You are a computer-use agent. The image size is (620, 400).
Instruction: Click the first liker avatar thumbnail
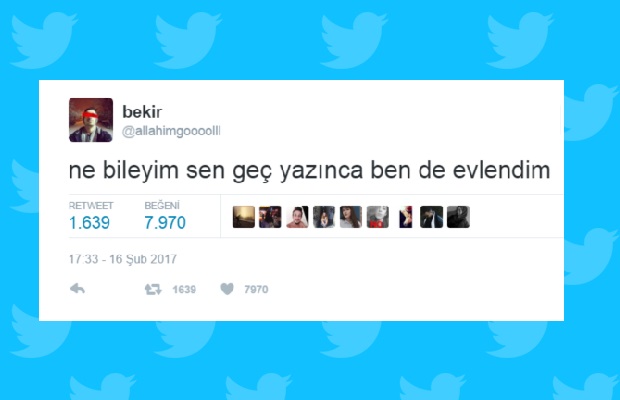(244, 217)
